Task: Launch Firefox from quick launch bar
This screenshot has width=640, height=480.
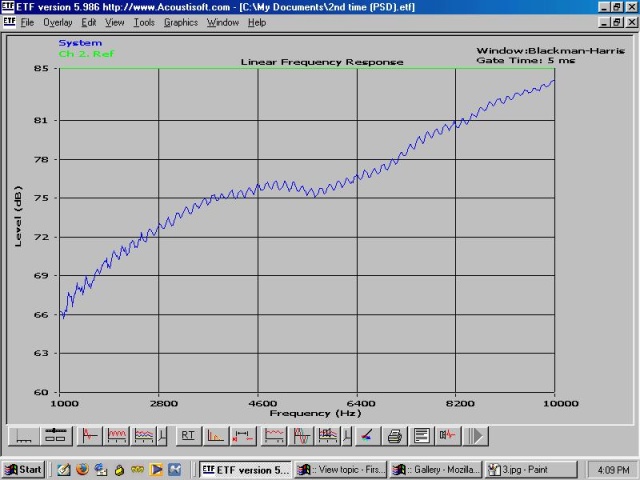Action: tap(82, 469)
